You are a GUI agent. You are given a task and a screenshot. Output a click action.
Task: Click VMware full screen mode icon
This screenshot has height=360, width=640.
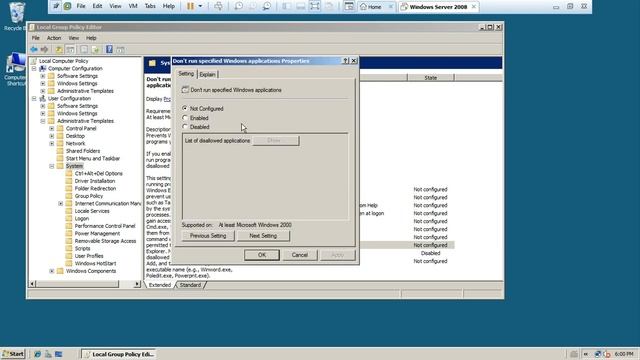tap(315, 6)
